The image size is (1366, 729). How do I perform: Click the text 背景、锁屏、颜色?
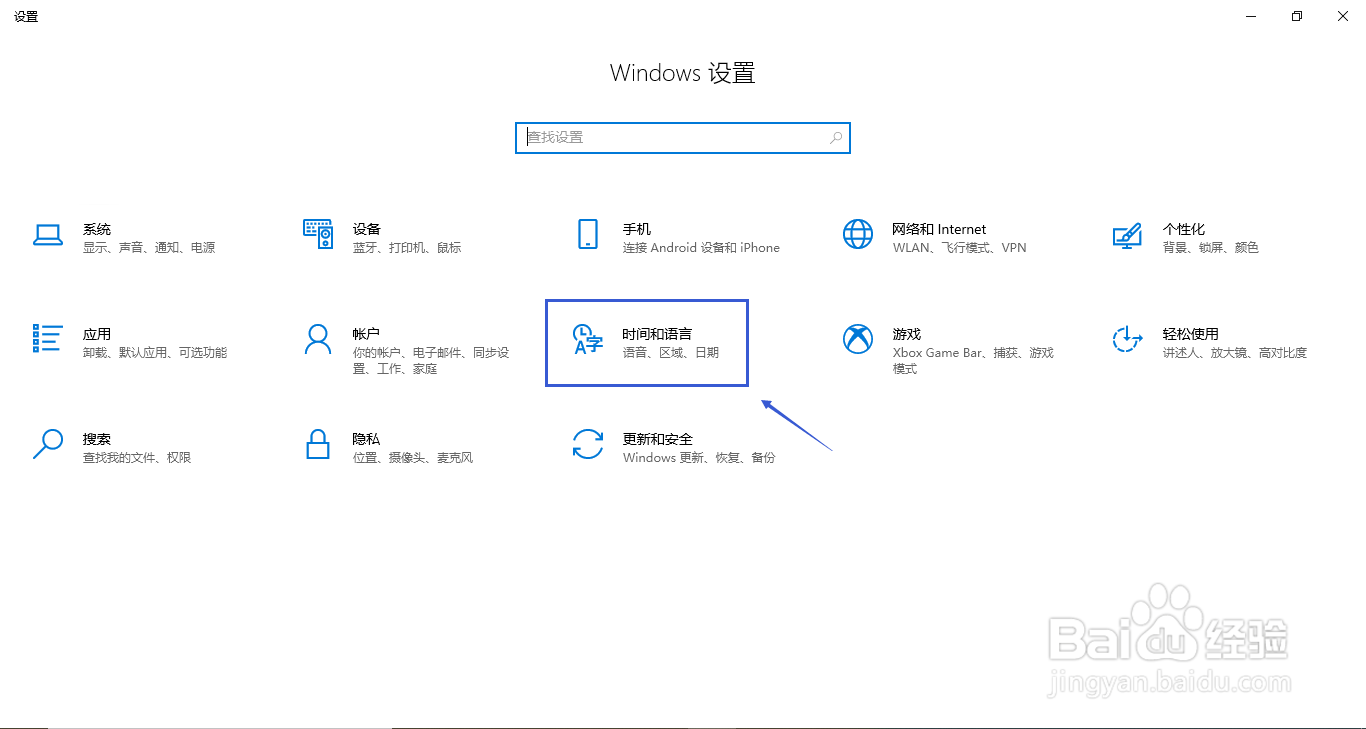1211,248
